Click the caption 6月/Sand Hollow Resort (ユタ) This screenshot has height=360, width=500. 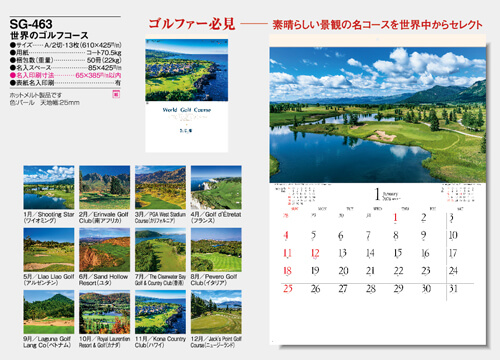pos(104,280)
